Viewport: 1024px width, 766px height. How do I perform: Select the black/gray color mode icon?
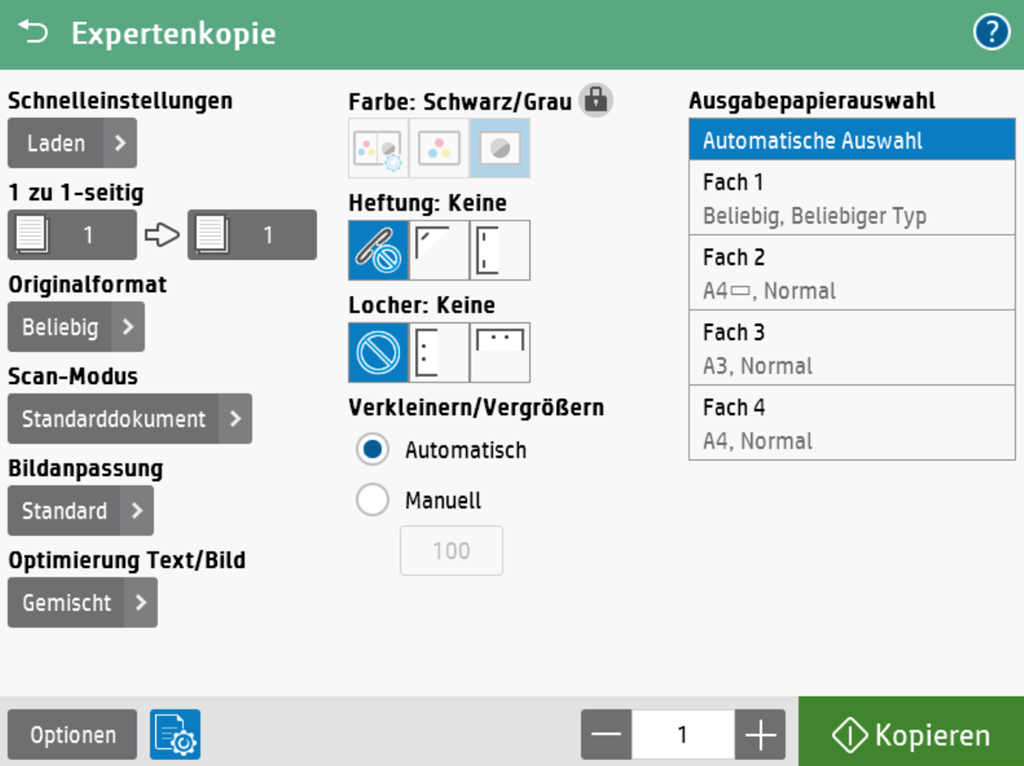point(500,148)
